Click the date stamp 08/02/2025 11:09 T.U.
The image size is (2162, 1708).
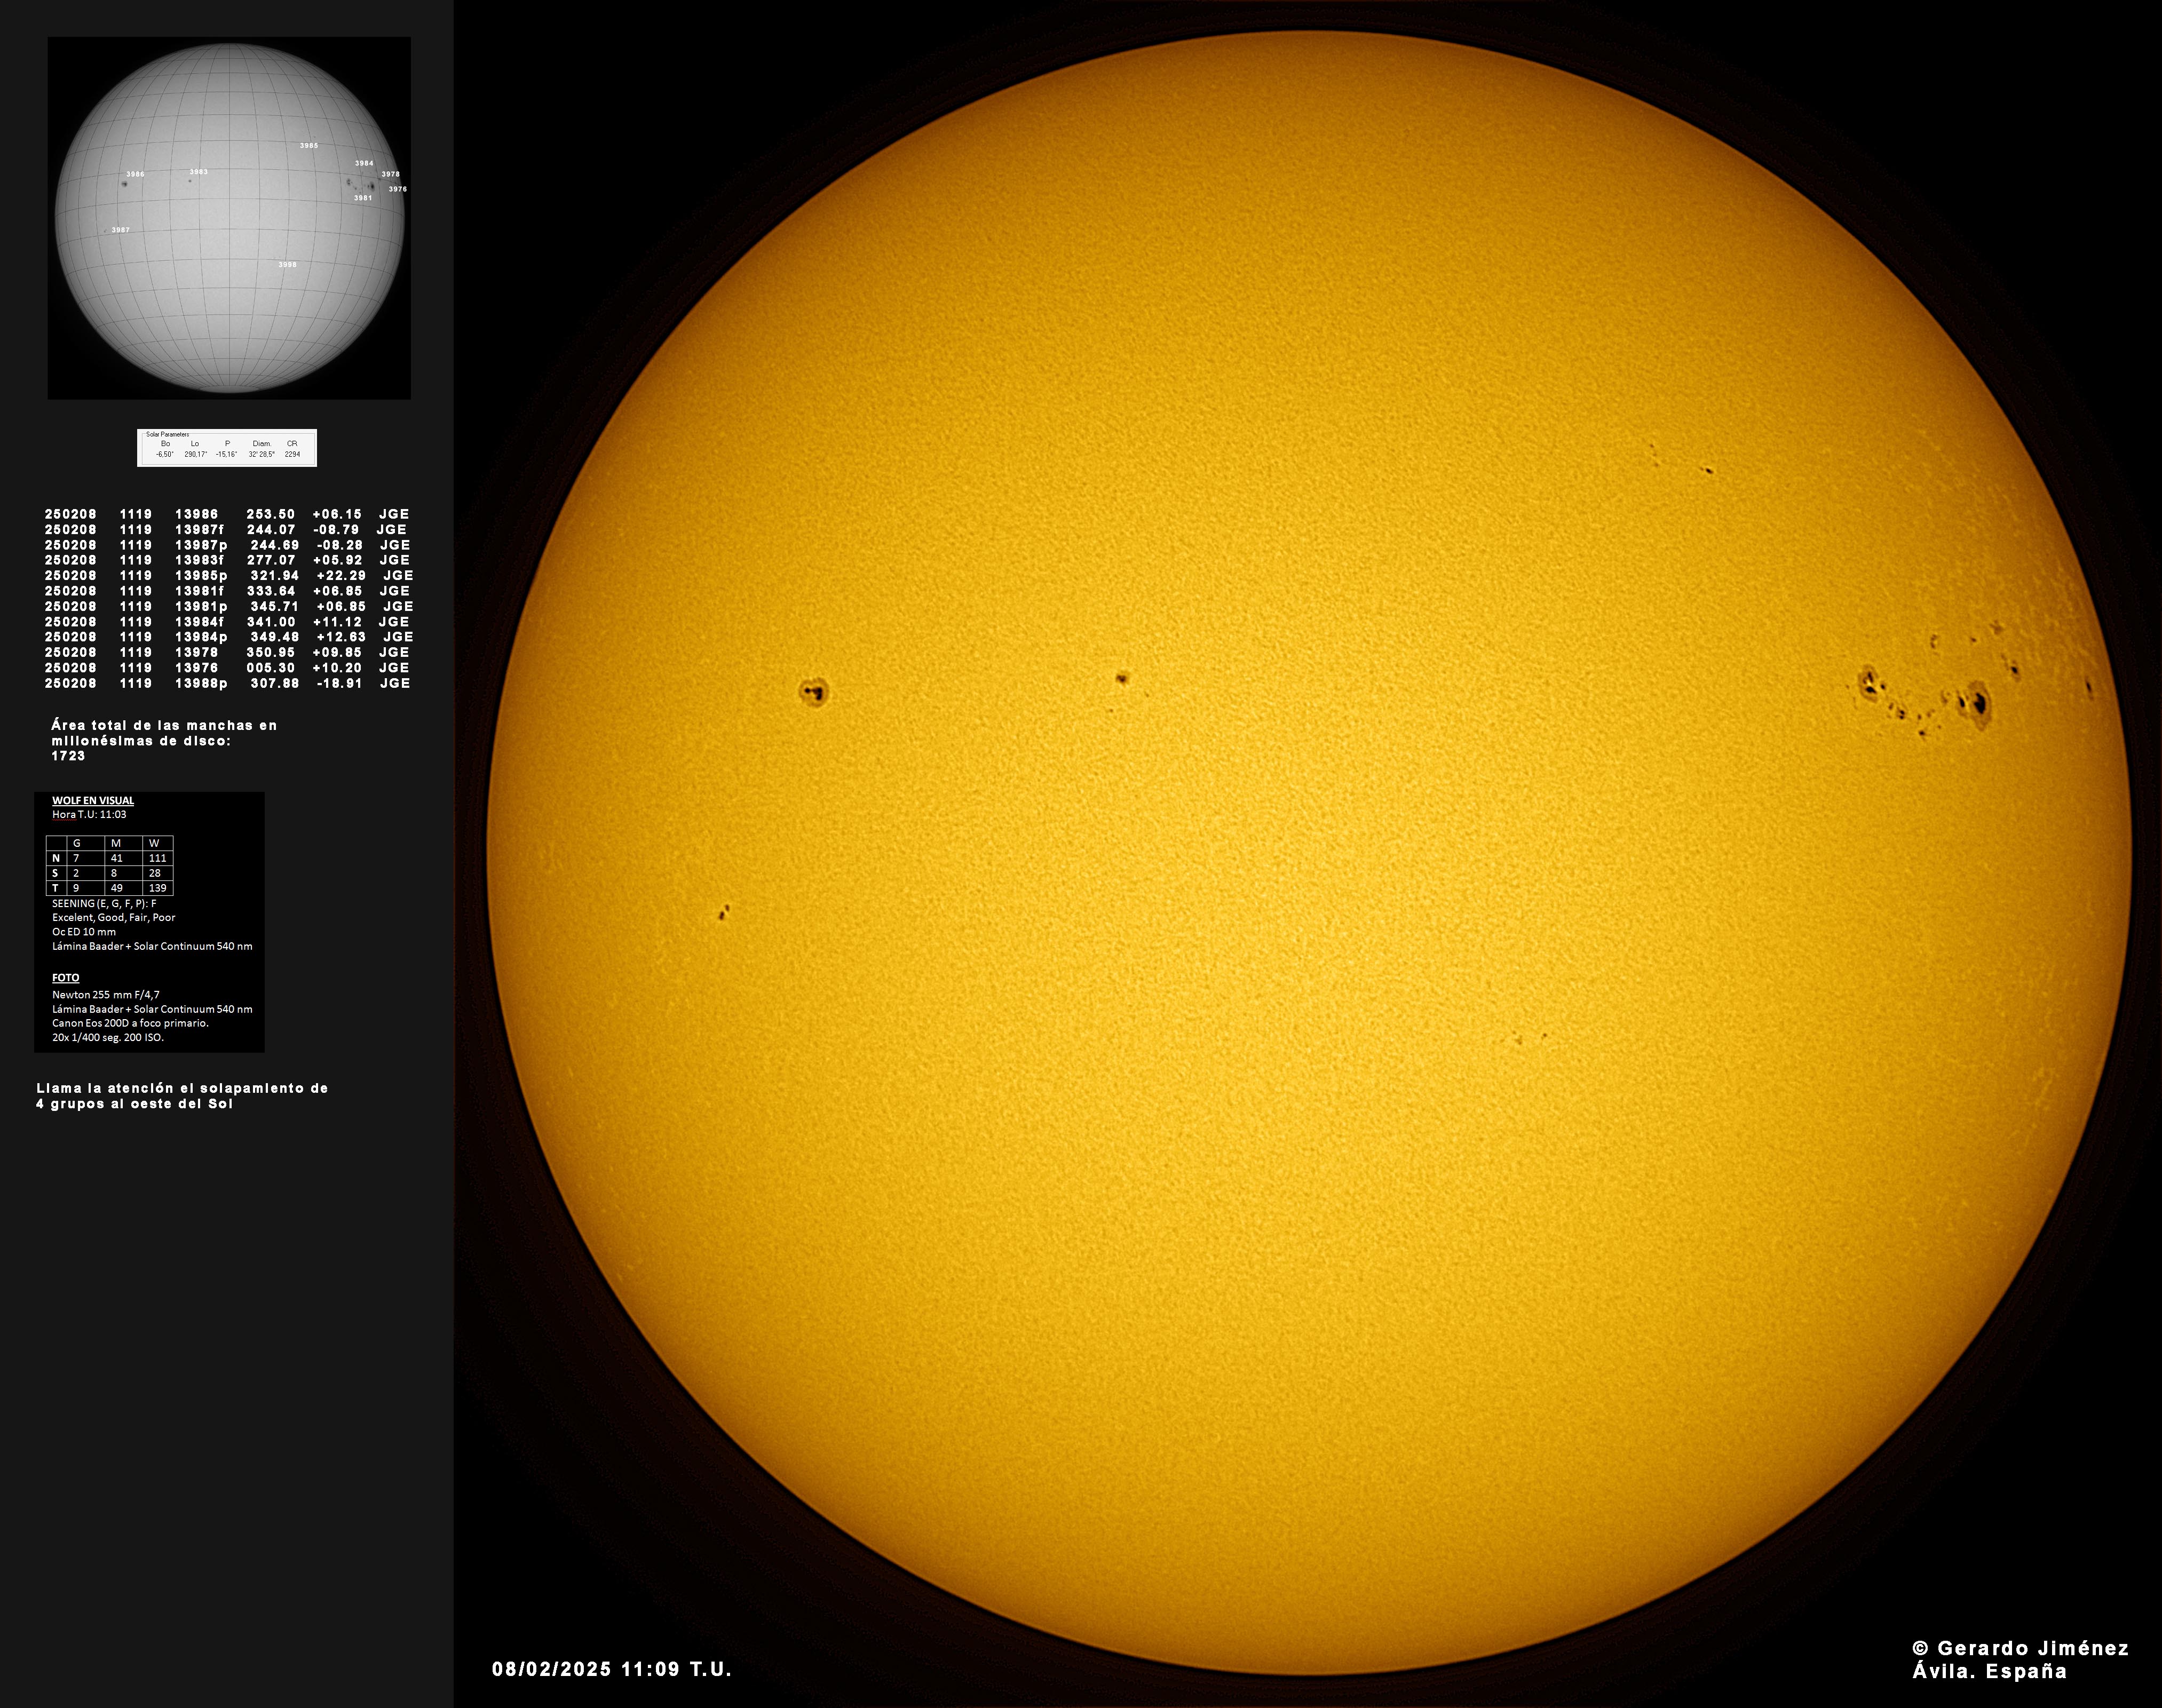[611, 1669]
